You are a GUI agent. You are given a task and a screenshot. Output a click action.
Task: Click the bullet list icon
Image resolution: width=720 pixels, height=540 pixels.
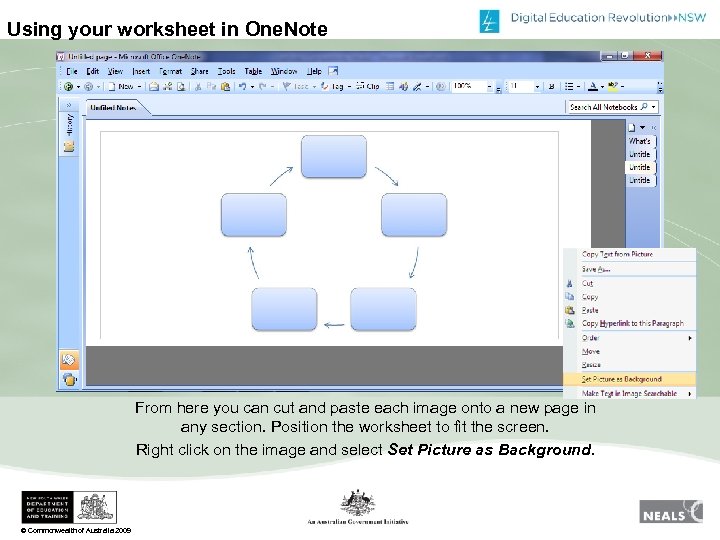pyautogui.click(x=569, y=86)
